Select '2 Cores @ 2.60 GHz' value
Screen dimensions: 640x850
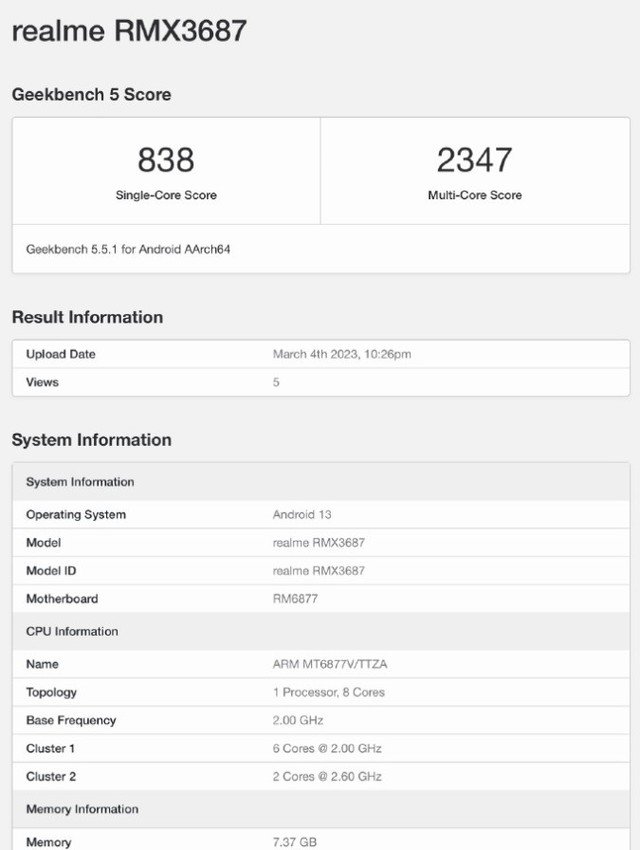327,777
